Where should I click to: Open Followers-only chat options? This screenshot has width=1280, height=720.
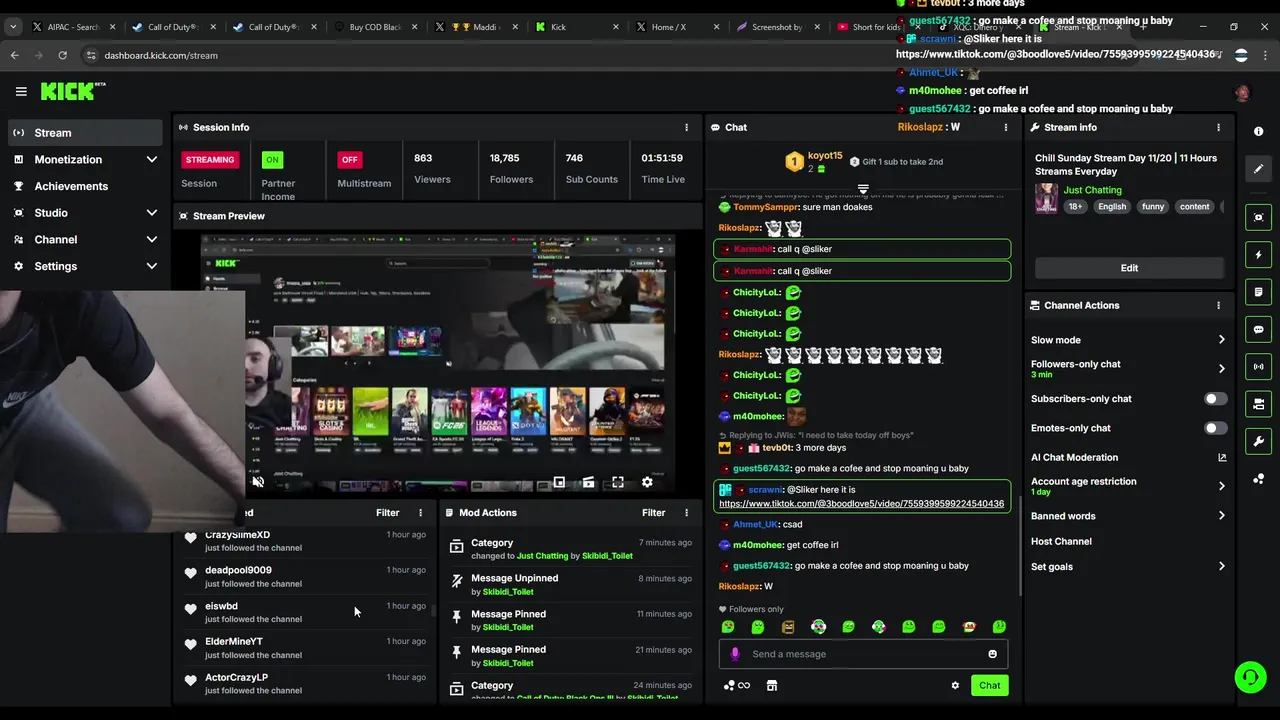(1128, 368)
